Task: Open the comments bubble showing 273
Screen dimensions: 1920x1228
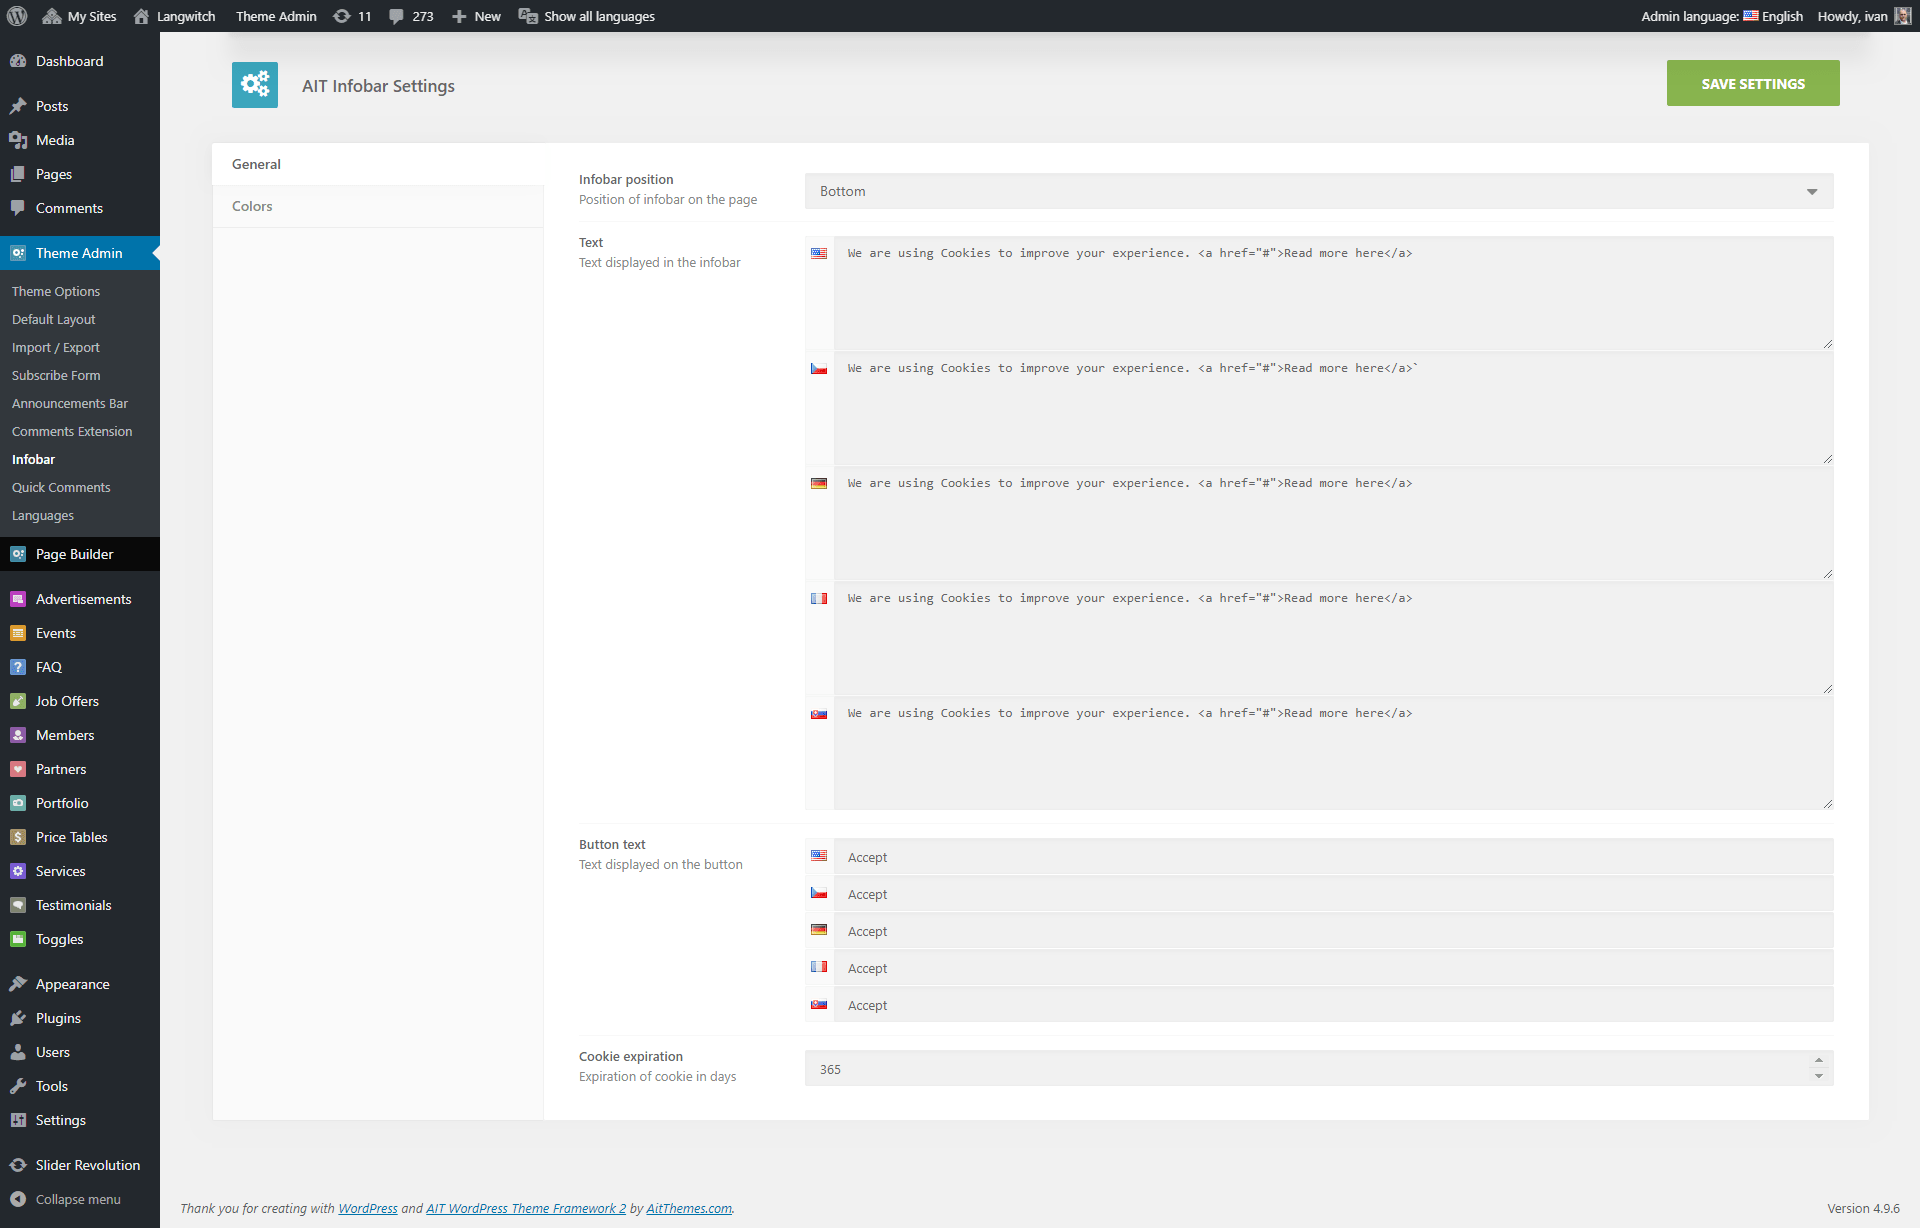Action: (411, 16)
